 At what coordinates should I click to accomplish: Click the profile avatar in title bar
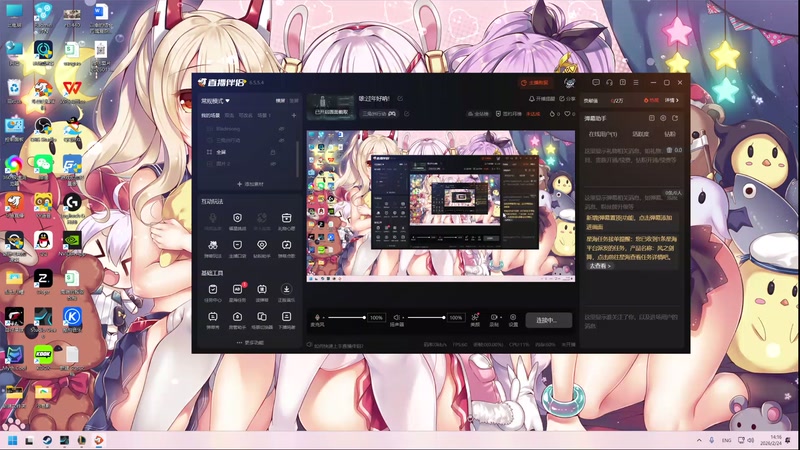click(569, 82)
